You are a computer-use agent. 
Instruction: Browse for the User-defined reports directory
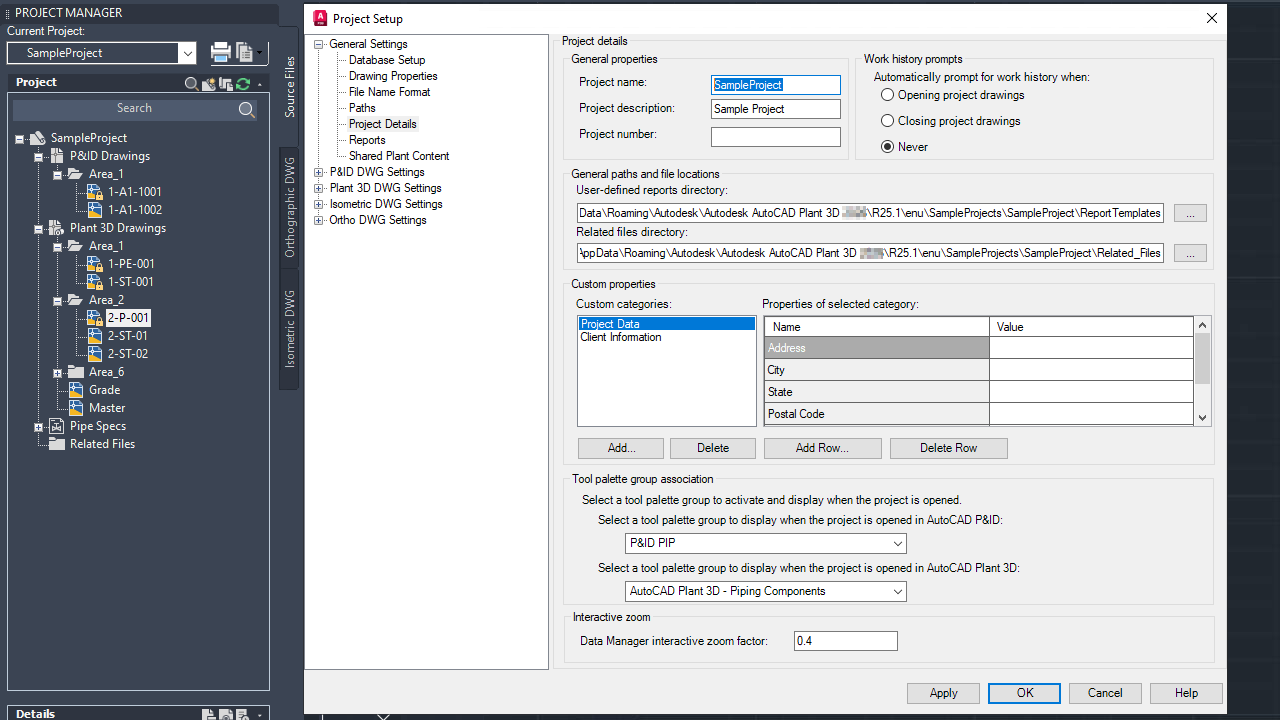pos(1190,213)
